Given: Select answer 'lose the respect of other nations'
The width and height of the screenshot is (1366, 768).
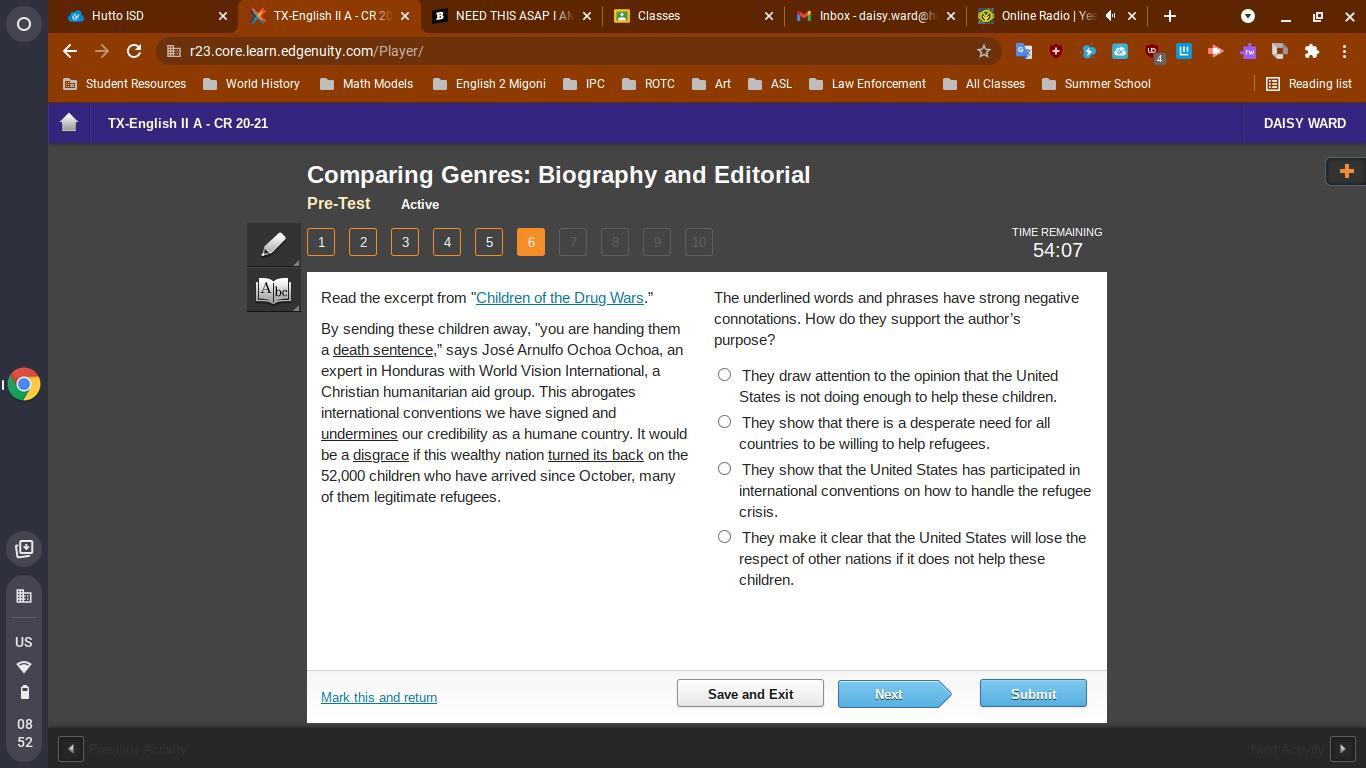Looking at the screenshot, I should pos(724,537).
